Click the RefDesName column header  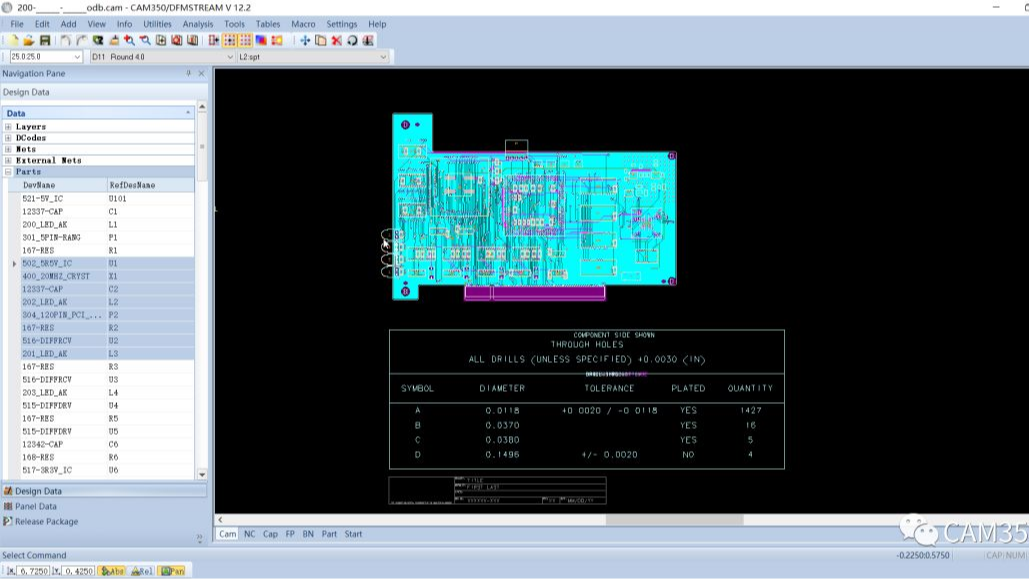click(x=150, y=185)
